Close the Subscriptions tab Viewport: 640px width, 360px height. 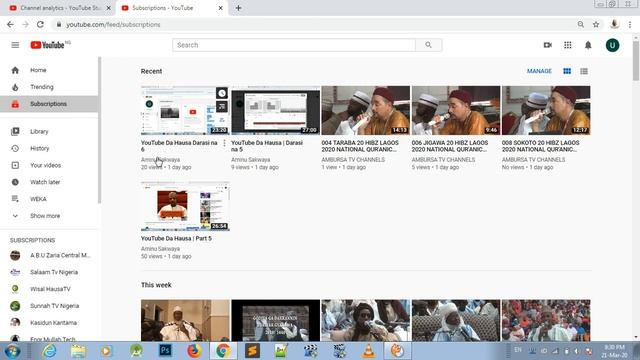[220, 8]
